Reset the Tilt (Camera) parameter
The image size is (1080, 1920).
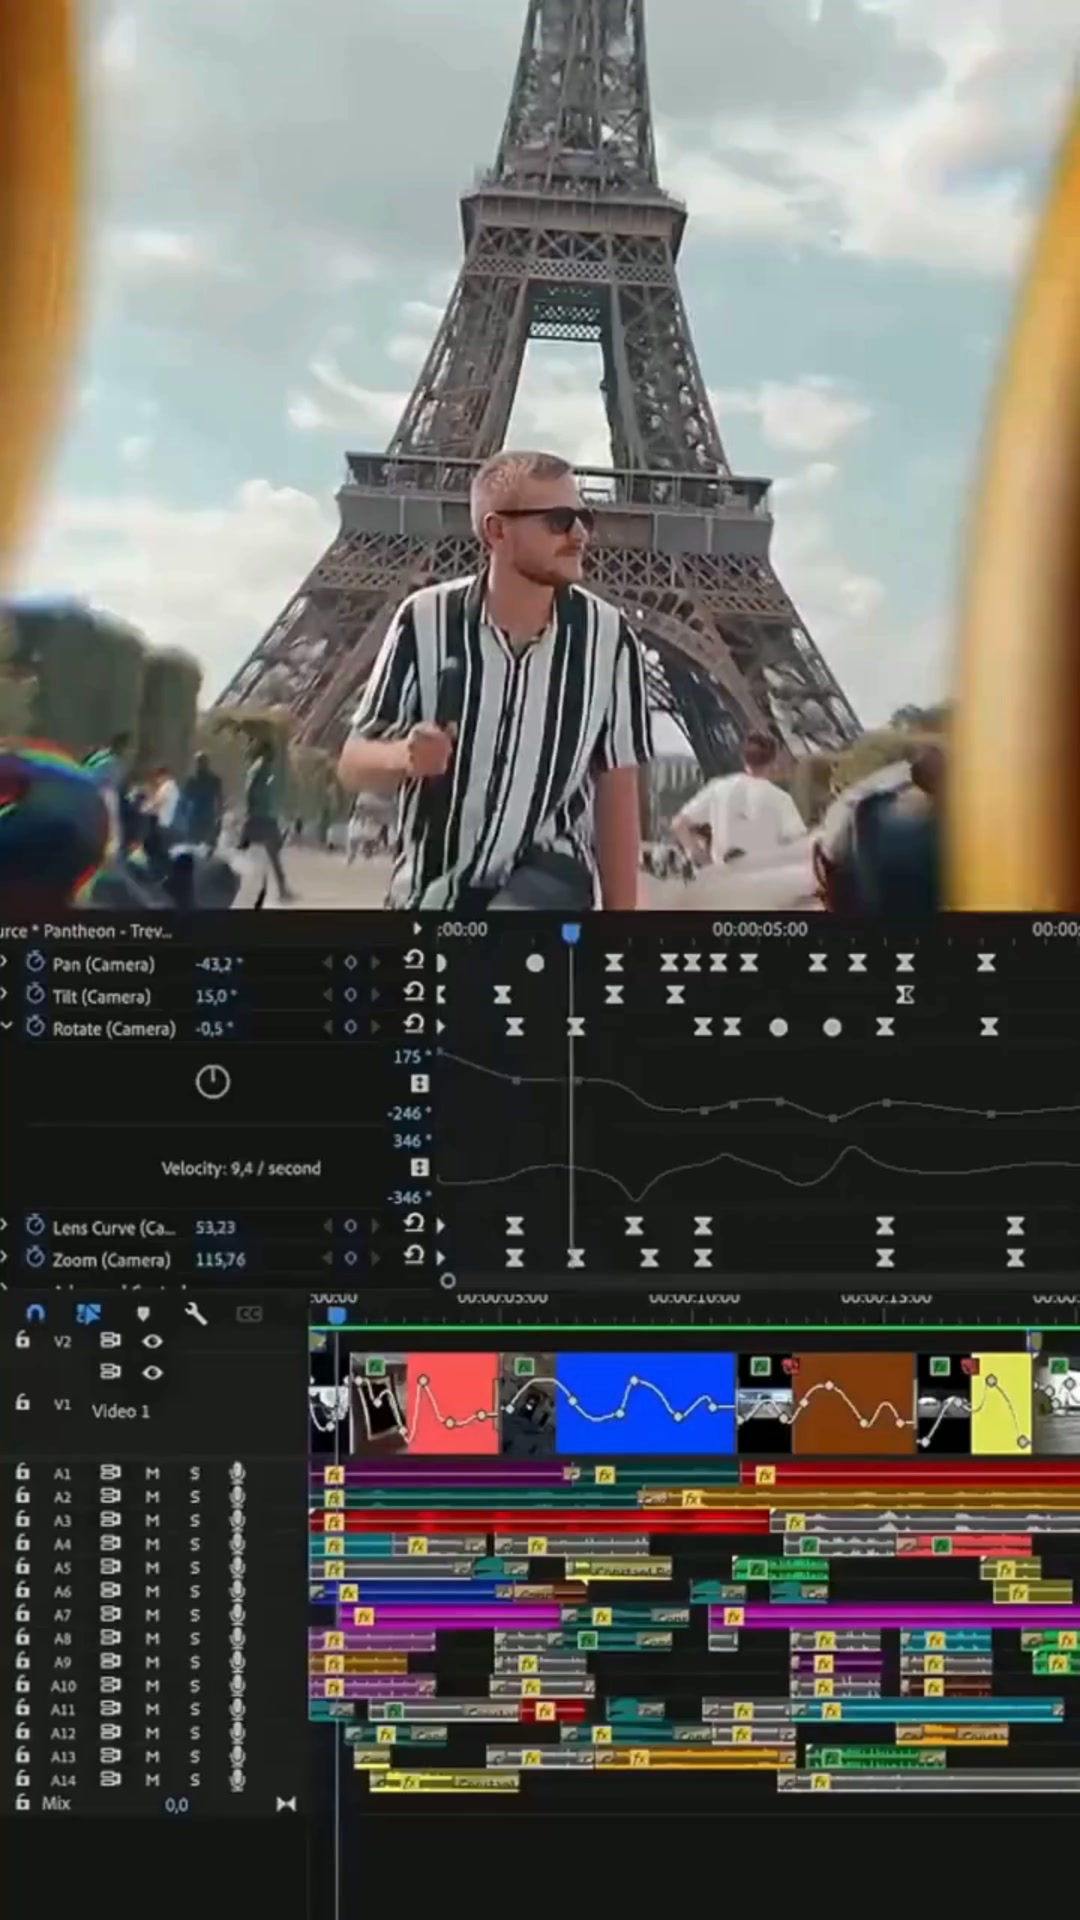(414, 993)
